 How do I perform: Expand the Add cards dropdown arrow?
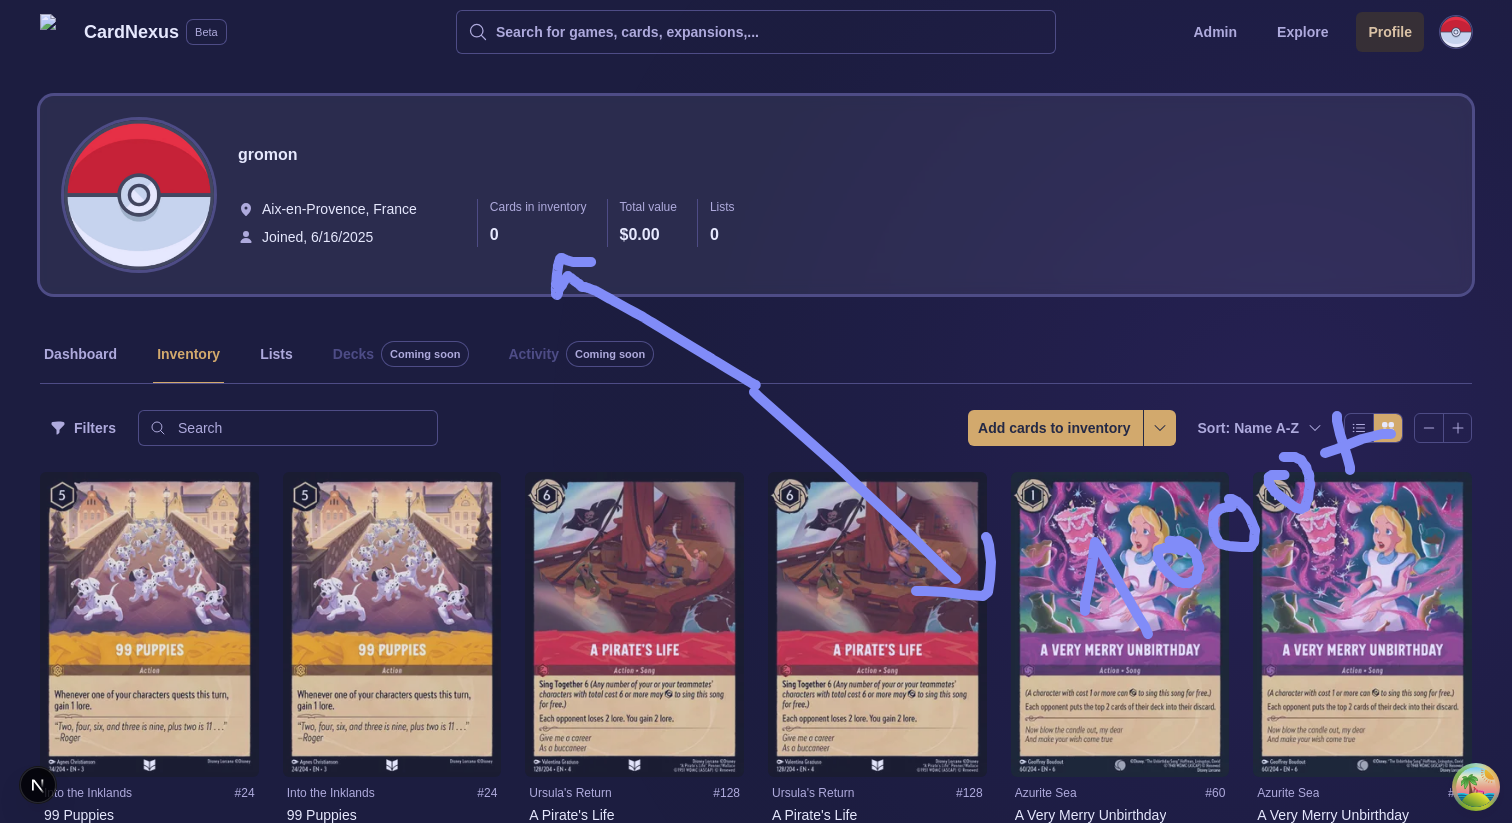coord(1160,428)
